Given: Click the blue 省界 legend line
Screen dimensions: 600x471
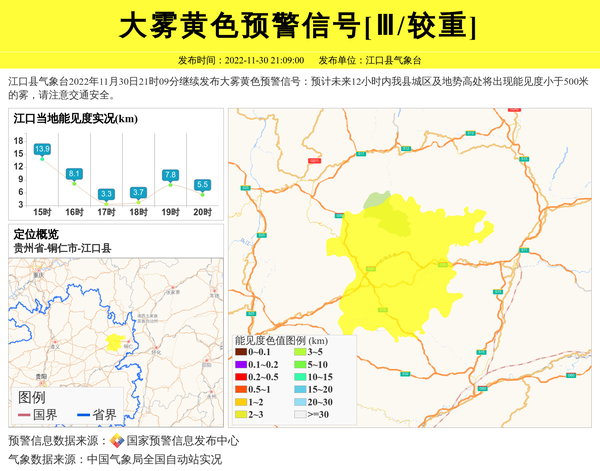Looking at the screenshot, I should click(83, 414).
